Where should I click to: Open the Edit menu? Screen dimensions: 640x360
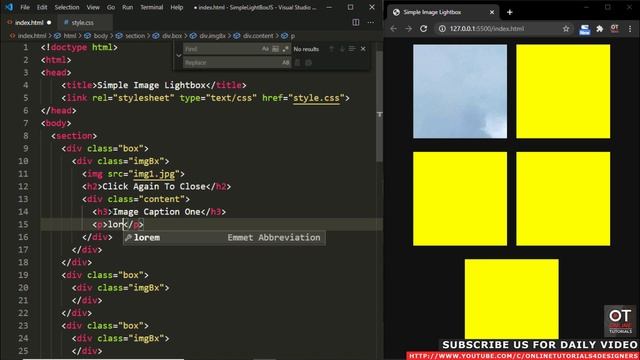pos(42,7)
